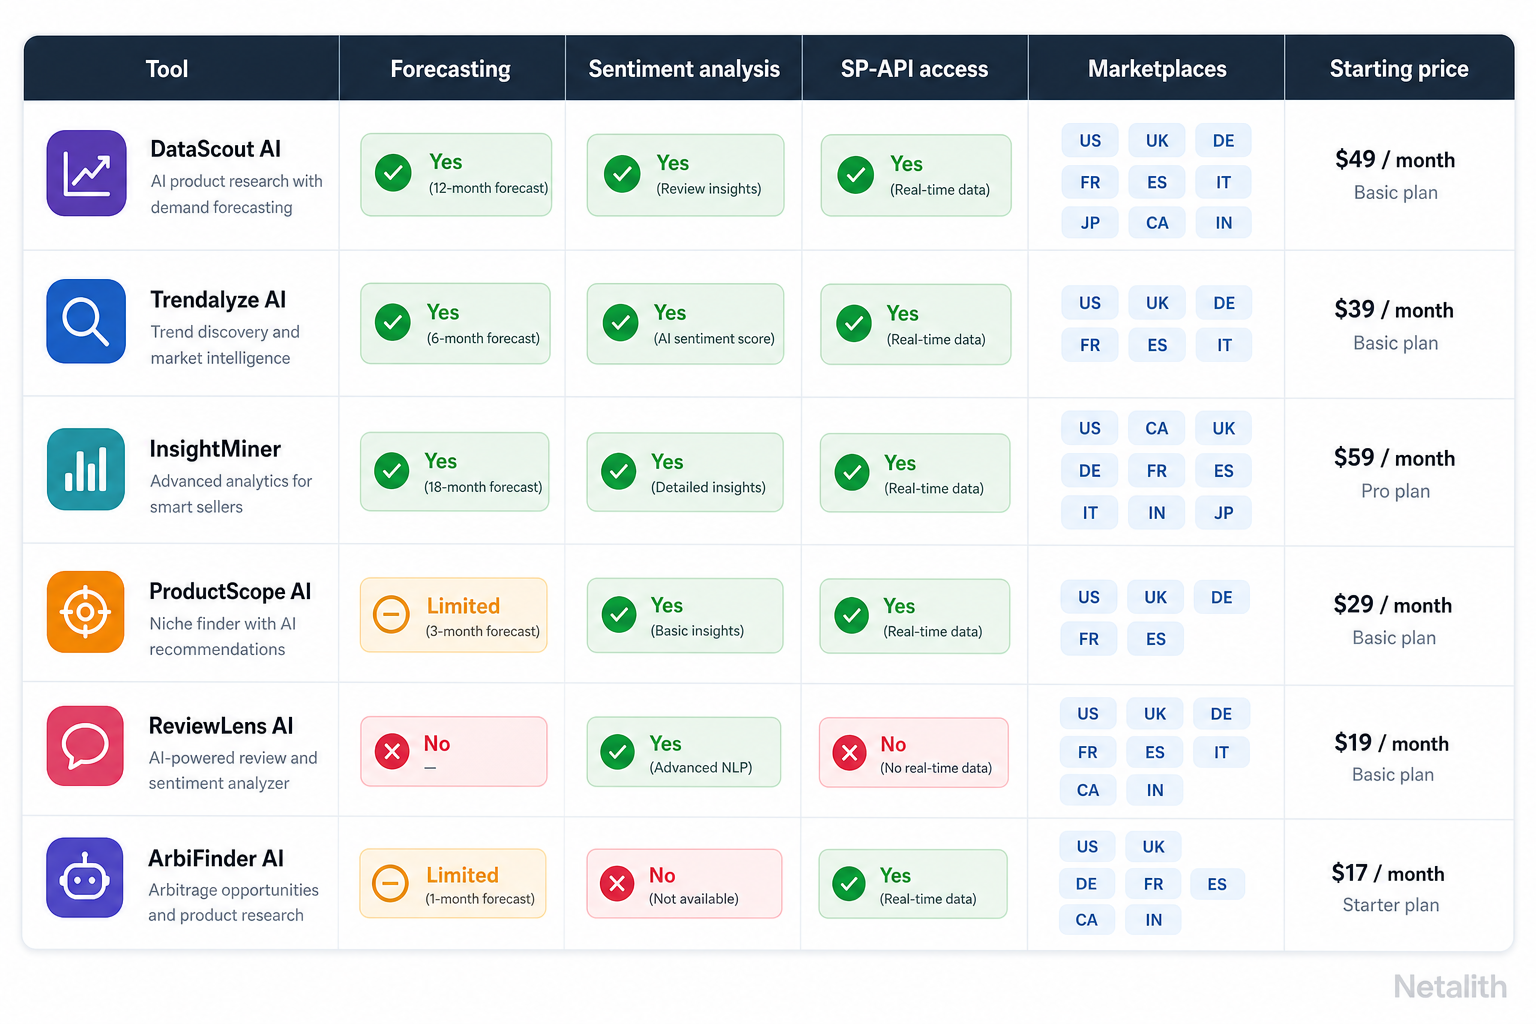
Task: Click the Trendalyze AI magnifier logo icon
Action: (86, 321)
